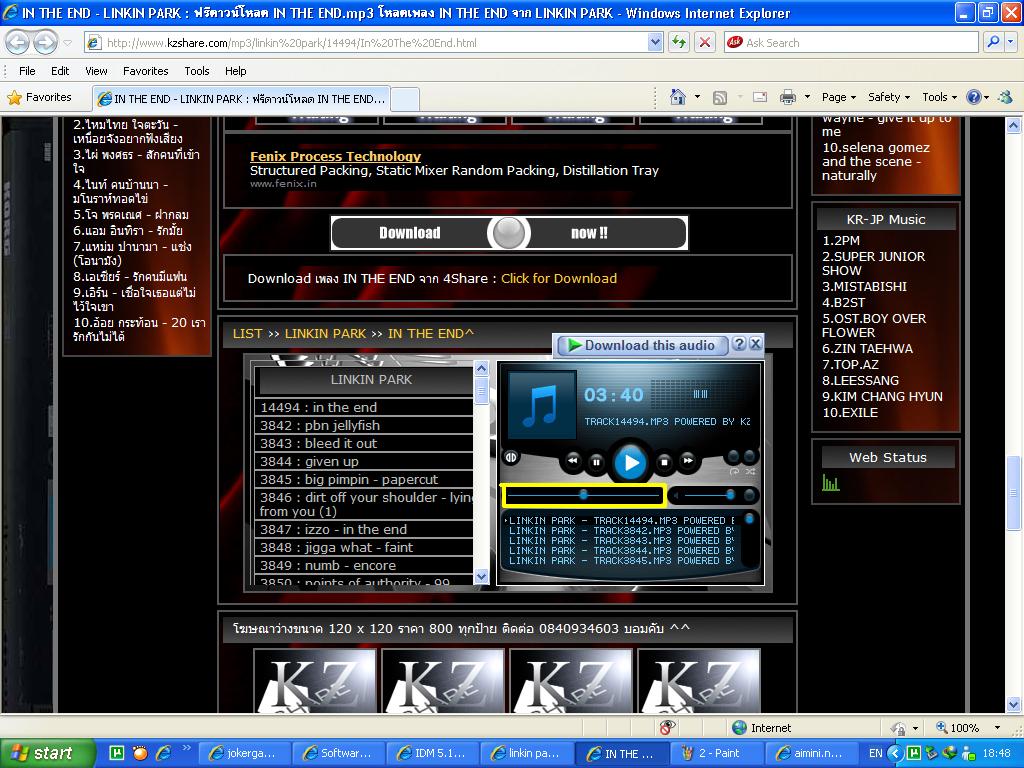Open the File menu

(x=27, y=71)
